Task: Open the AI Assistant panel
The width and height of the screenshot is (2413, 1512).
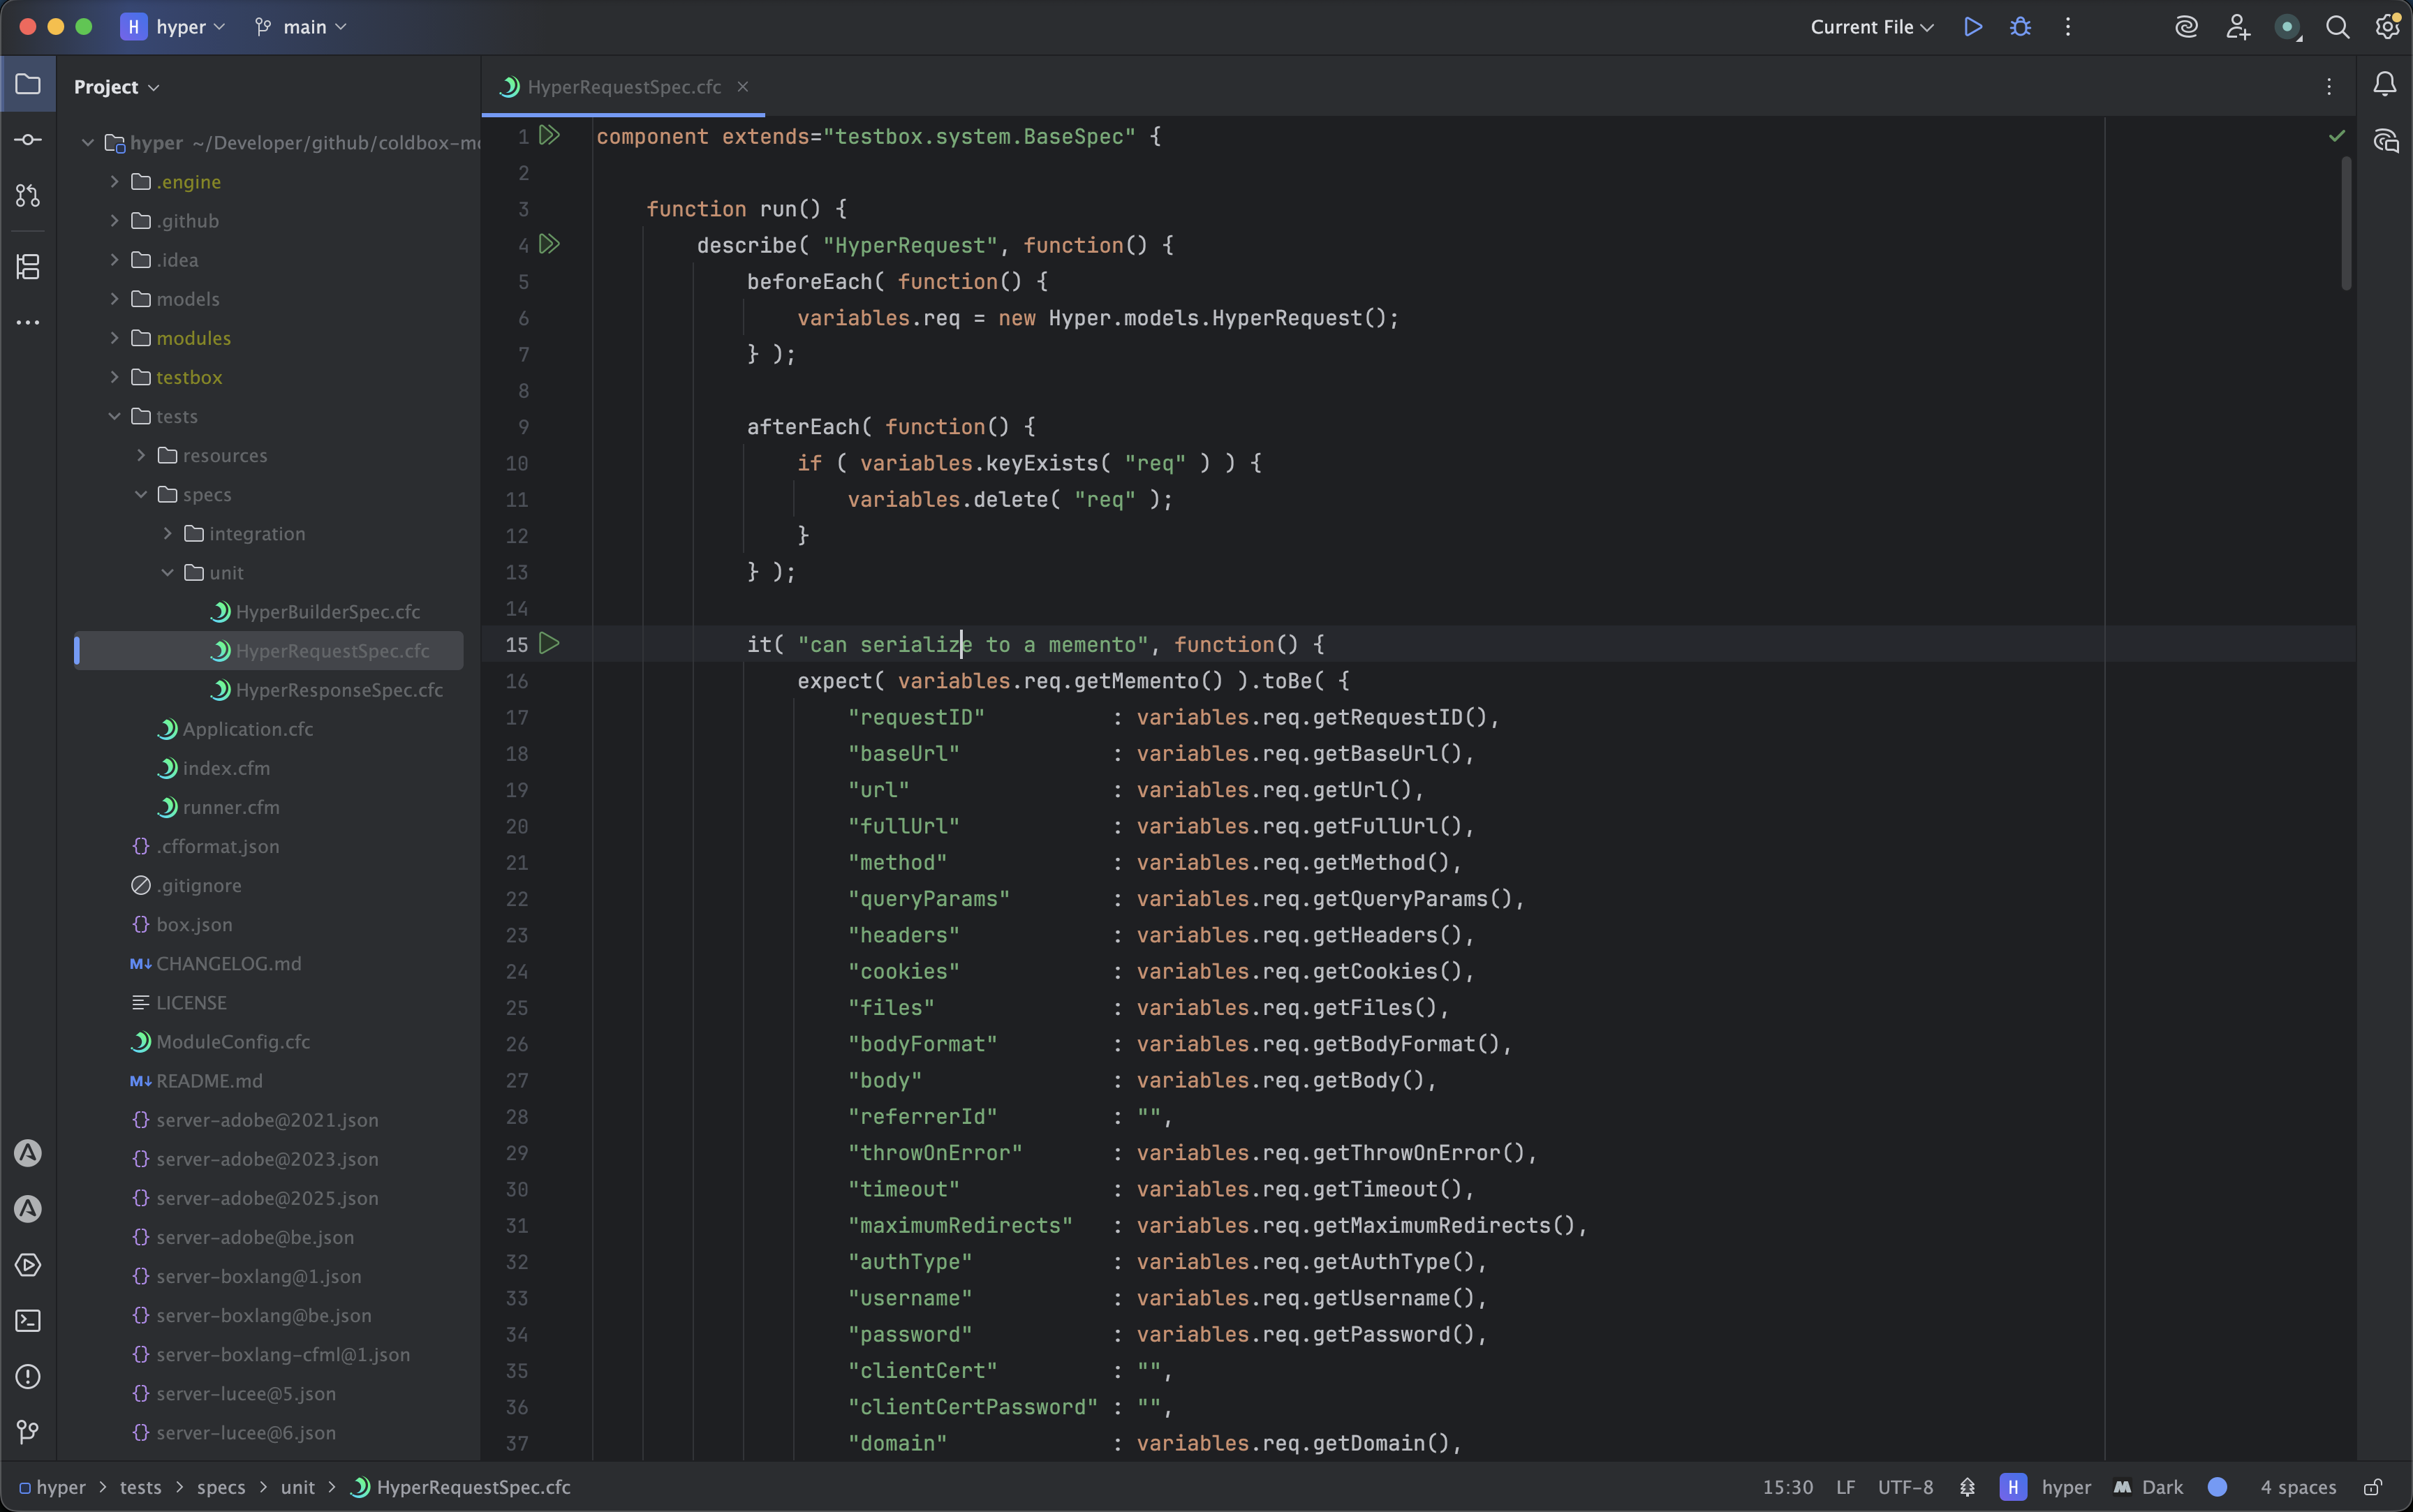Action: click(x=2186, y=27)
